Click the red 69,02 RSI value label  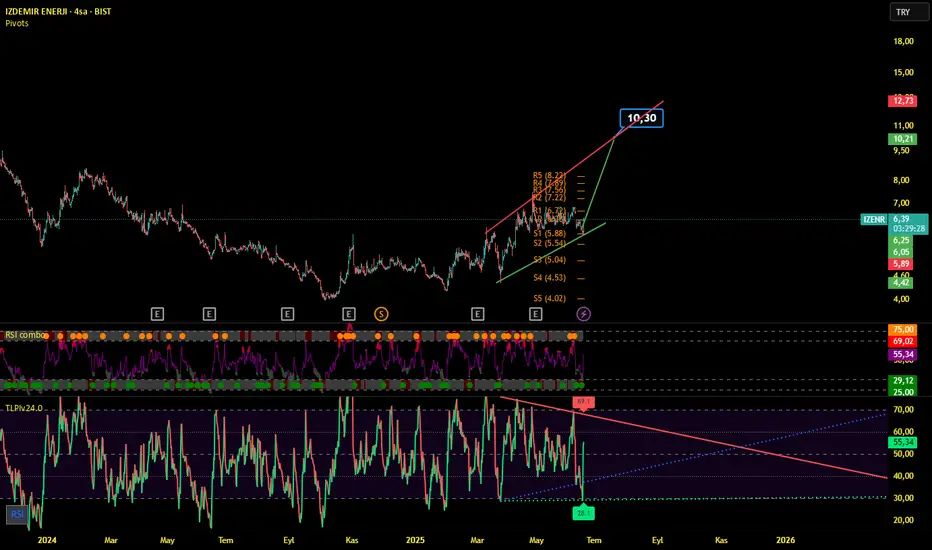pyautogui.click(x=902, y=341)
